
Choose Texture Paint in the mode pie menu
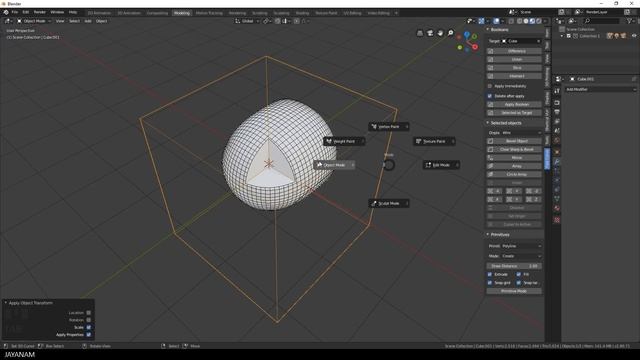click(434, 141)
